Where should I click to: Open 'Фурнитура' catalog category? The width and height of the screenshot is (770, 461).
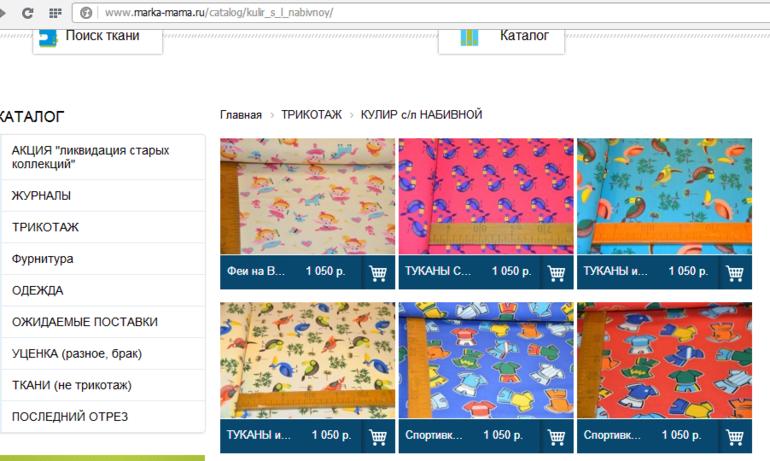[x=43, y=259]
